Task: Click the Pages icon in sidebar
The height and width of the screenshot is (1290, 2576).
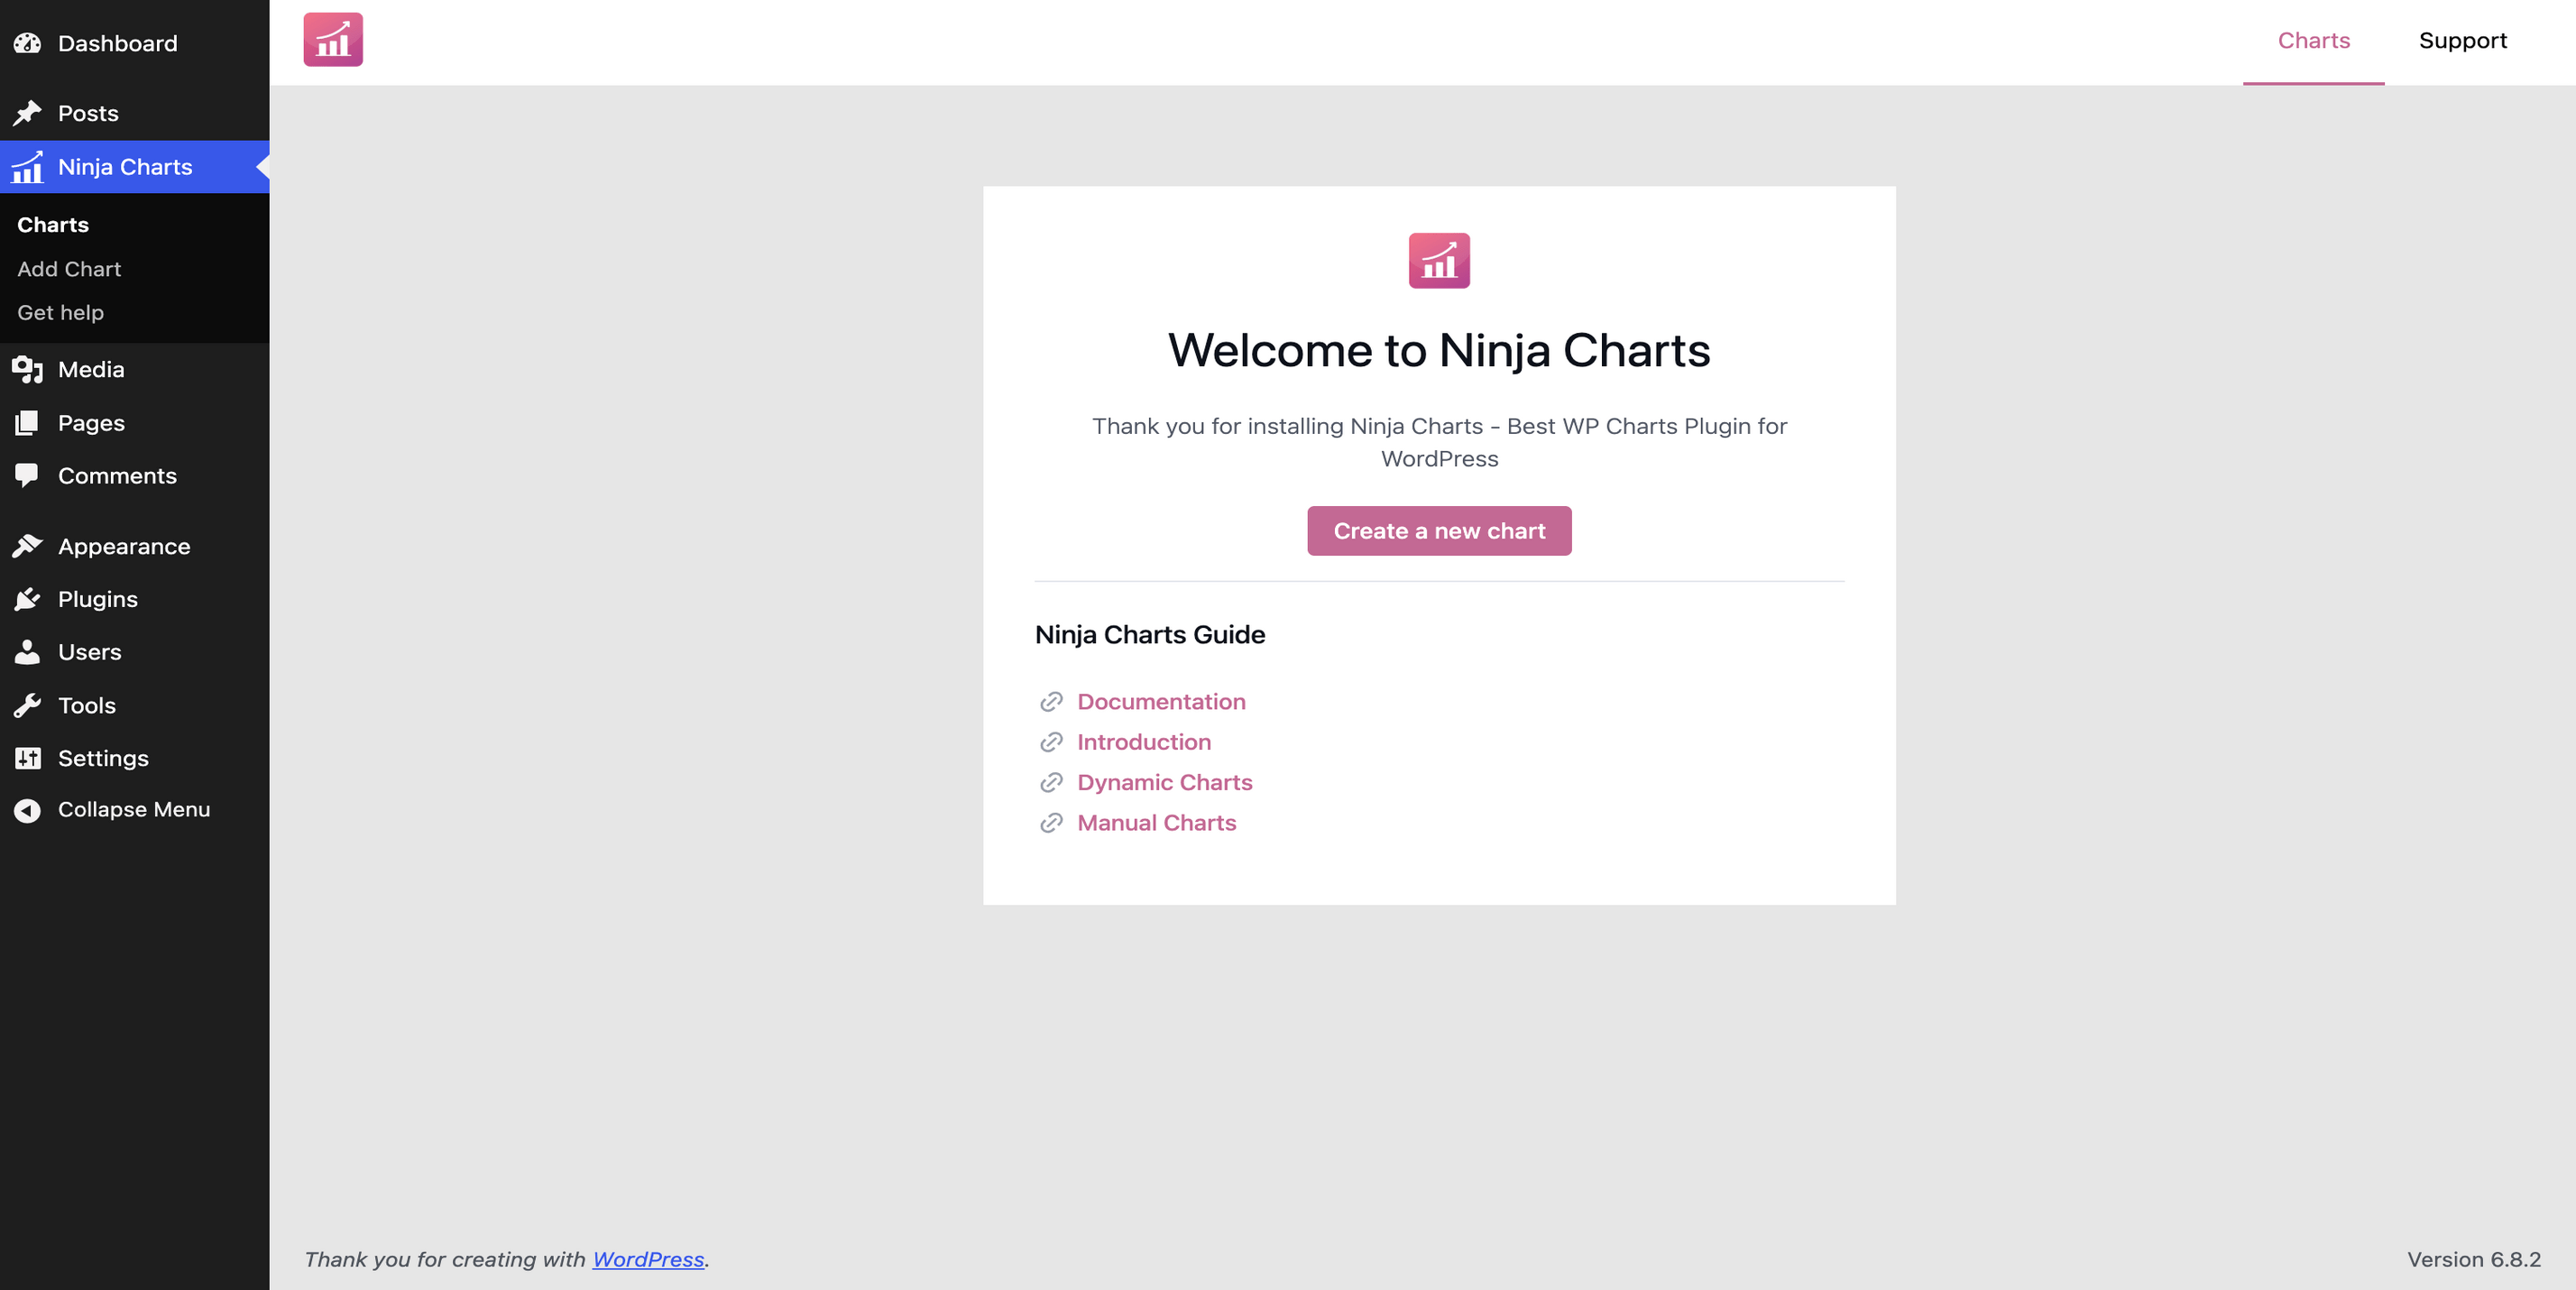Action: tap(27, 423)
